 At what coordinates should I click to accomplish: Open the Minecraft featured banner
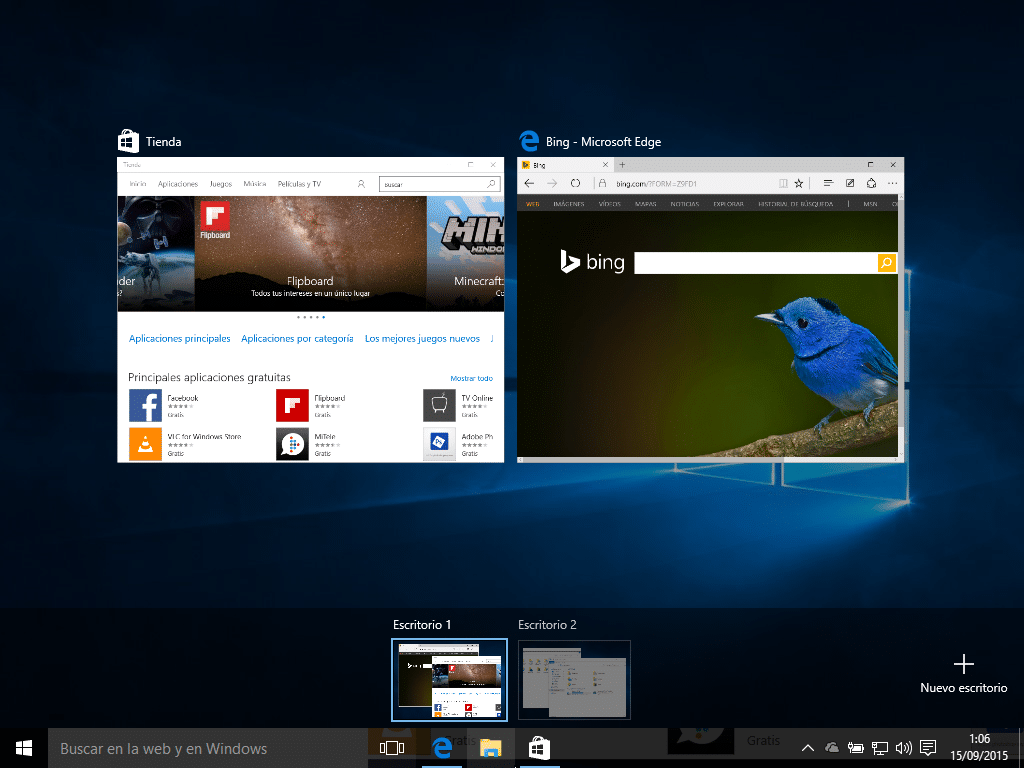(x=466, y=253)
